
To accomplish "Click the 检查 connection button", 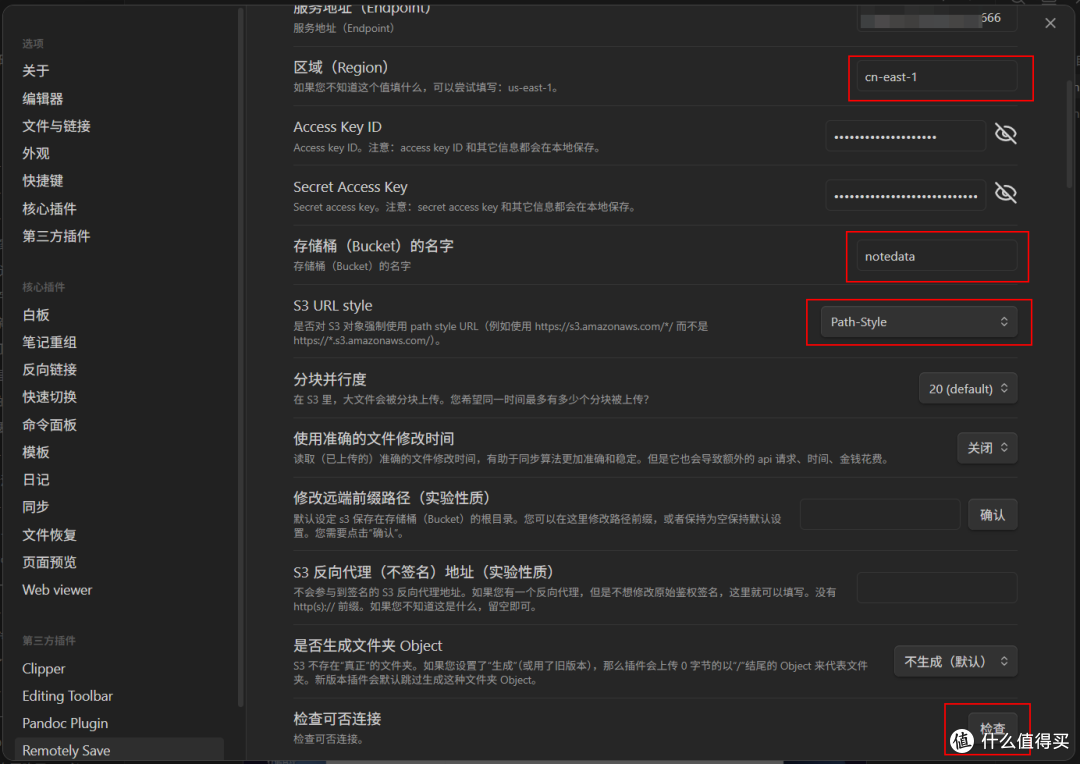I will 992,728.
